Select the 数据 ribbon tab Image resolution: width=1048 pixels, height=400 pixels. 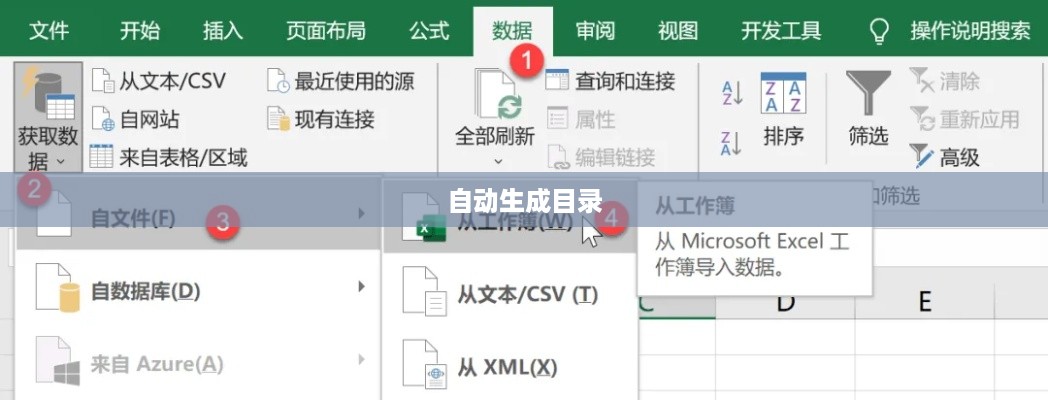[x=513, y=31]
